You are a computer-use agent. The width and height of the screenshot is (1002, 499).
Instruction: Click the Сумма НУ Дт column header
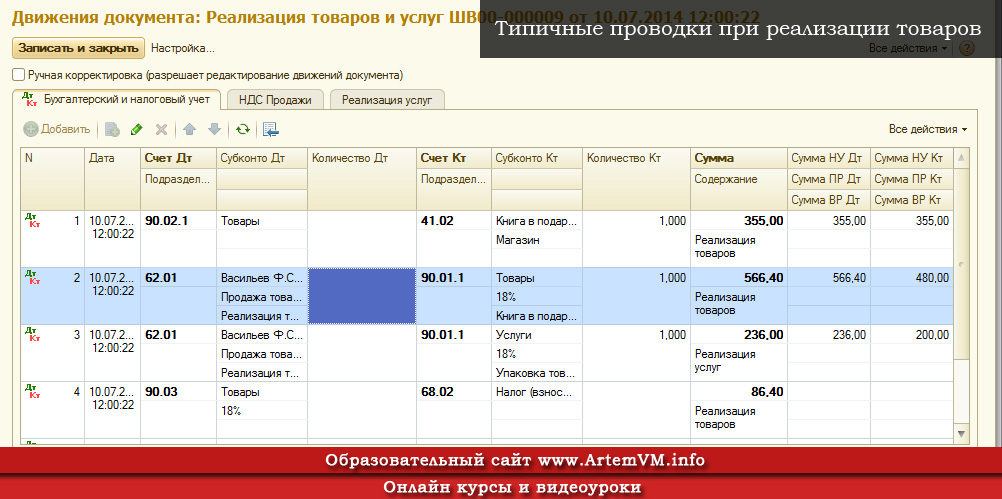(x=829, y=158)
